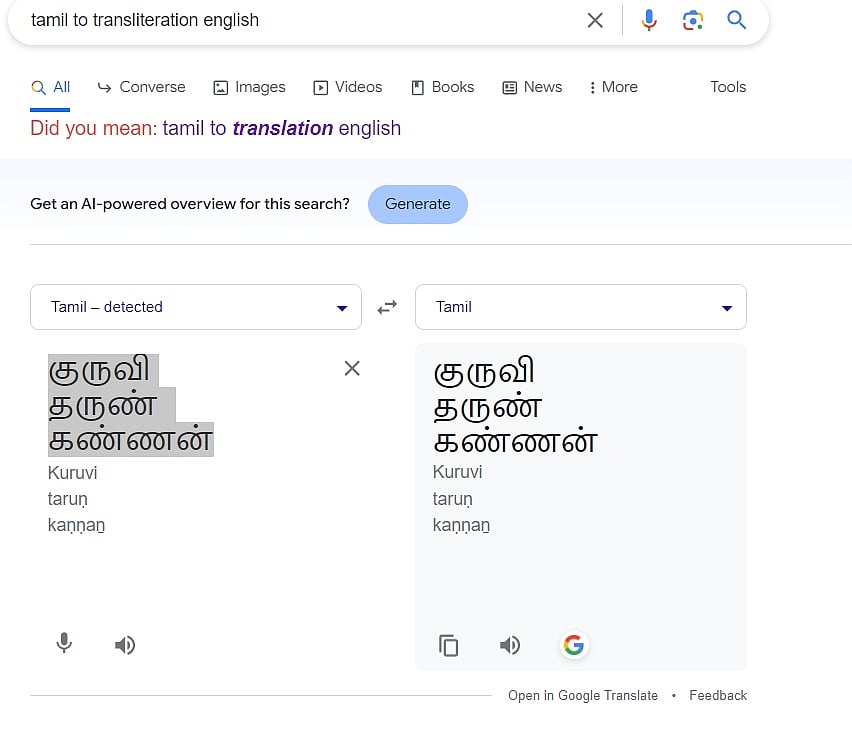852x737 pixels.
Task: Switch to the Images tab
Action: pyautogui.click(x=249, y=87)
